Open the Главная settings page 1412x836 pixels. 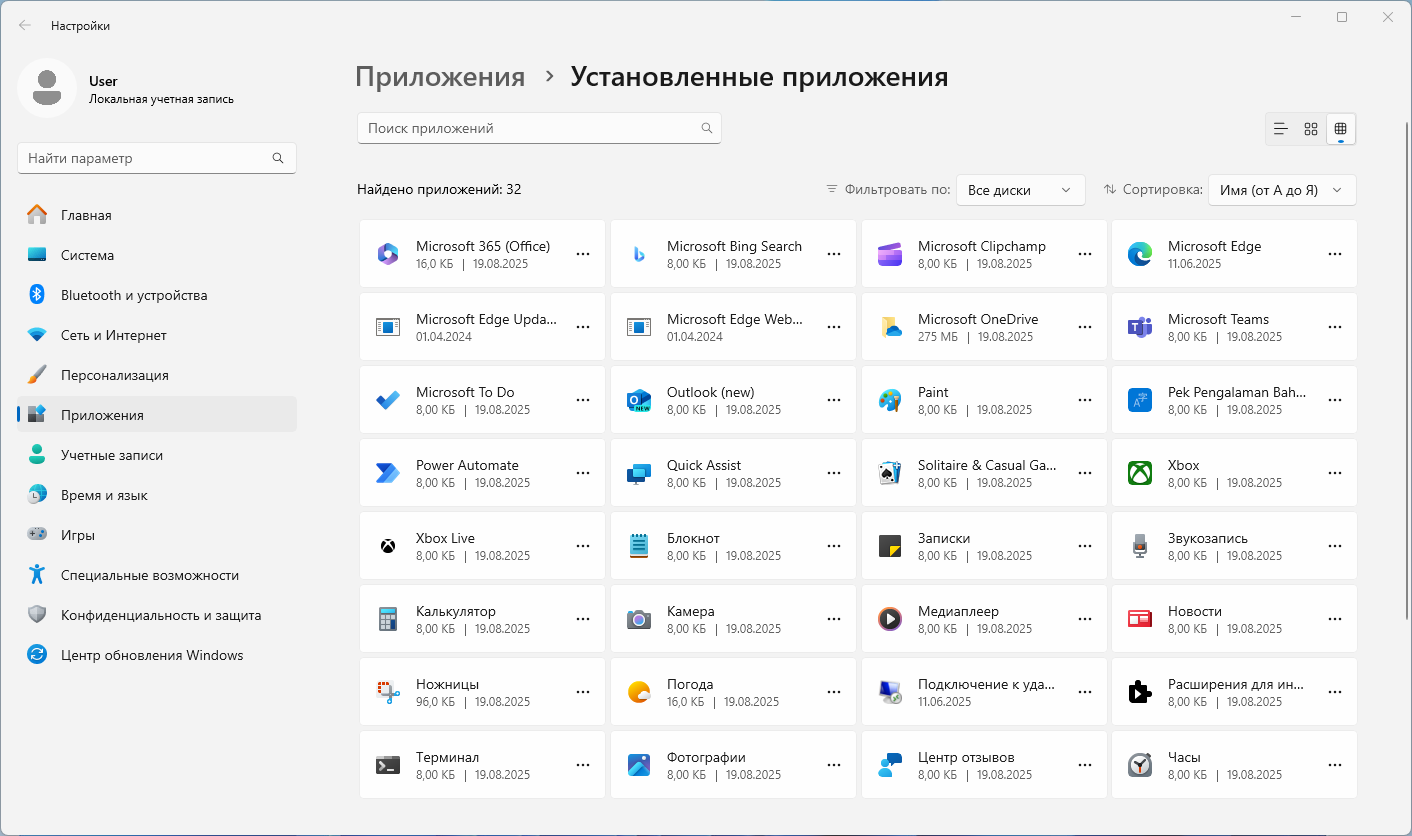pyautogui.click(x=157, y=215)
